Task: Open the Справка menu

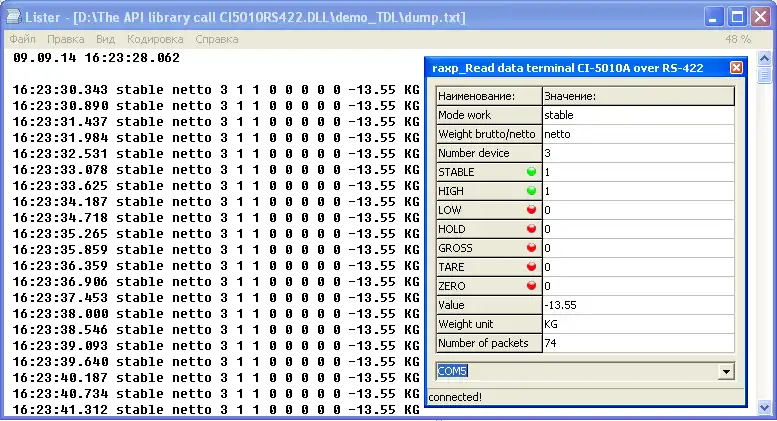Action: pyautogui.click(x=217, y=39)
